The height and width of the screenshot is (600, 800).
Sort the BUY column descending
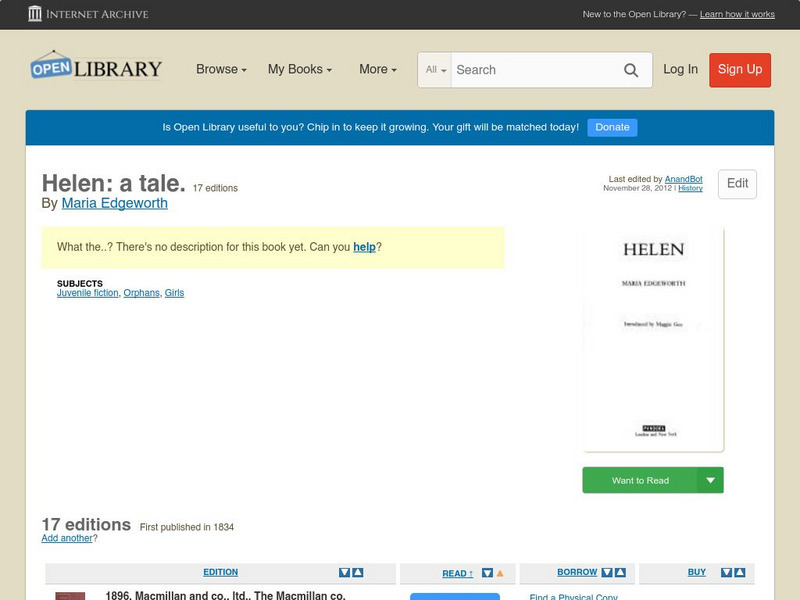pyautogui.click(x=726, y=573)
